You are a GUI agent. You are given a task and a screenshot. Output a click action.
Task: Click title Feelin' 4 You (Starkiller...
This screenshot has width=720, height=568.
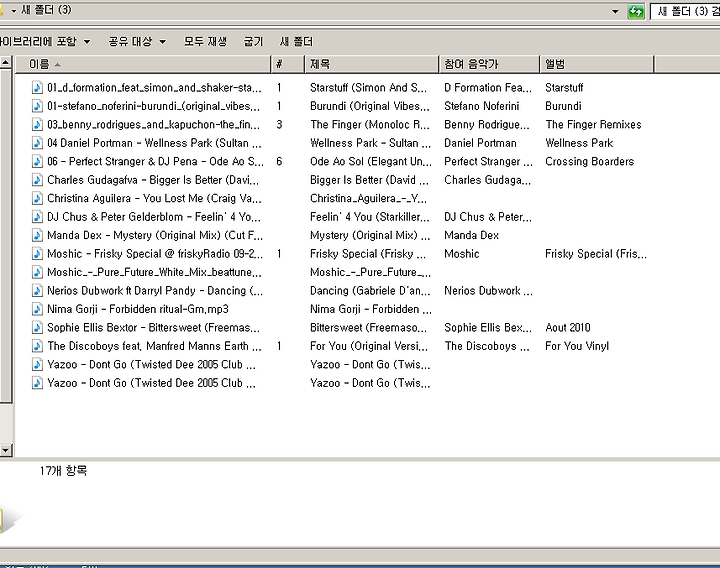(370, 217)
